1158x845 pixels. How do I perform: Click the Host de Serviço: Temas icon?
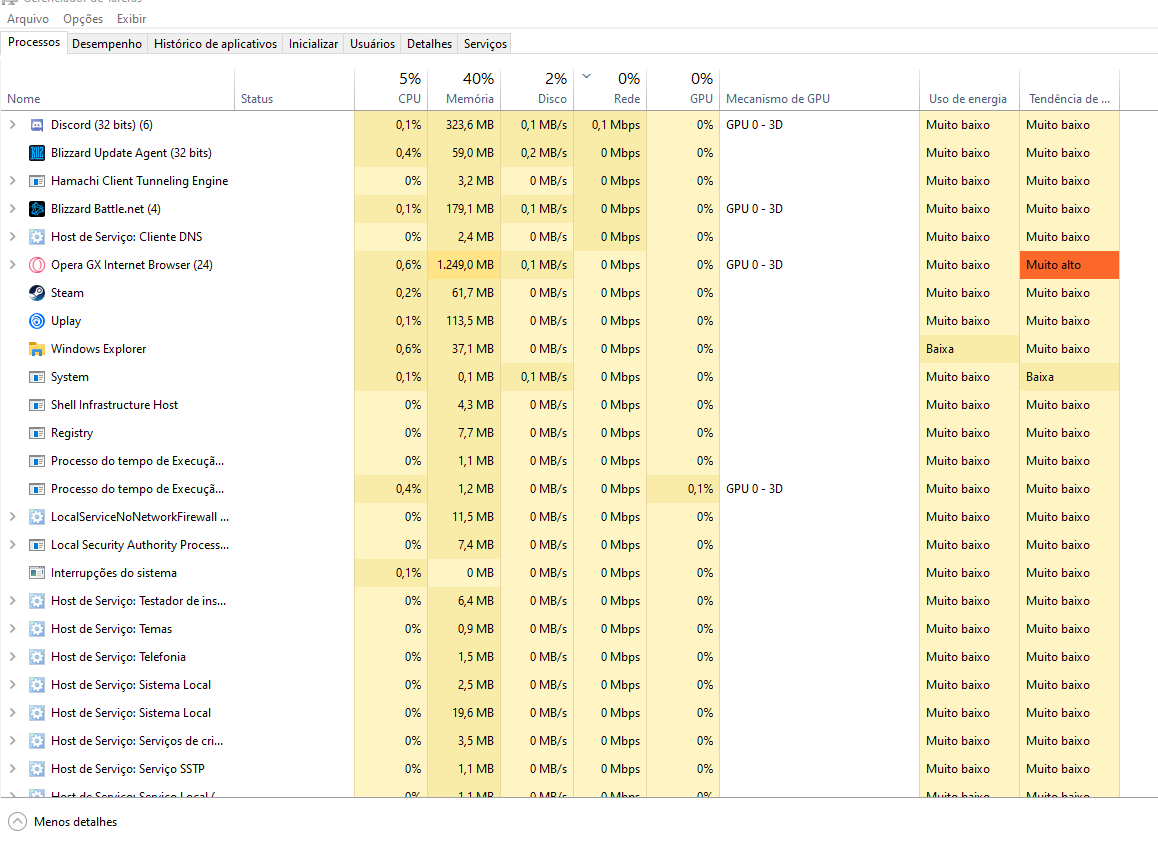tap(37, 629)
